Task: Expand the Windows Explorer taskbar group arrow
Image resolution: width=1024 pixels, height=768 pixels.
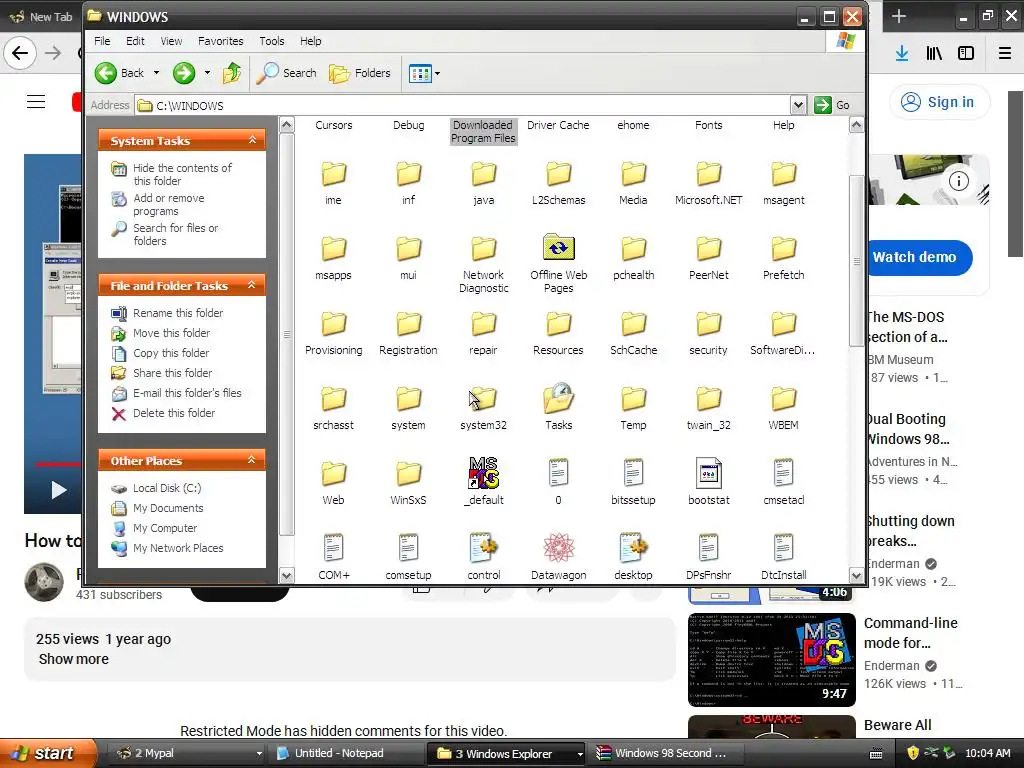Action: point(579,754)
